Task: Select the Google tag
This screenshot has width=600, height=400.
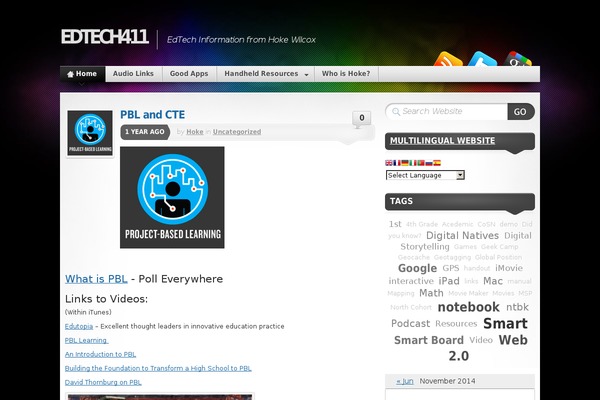Action: coord(417,268)
